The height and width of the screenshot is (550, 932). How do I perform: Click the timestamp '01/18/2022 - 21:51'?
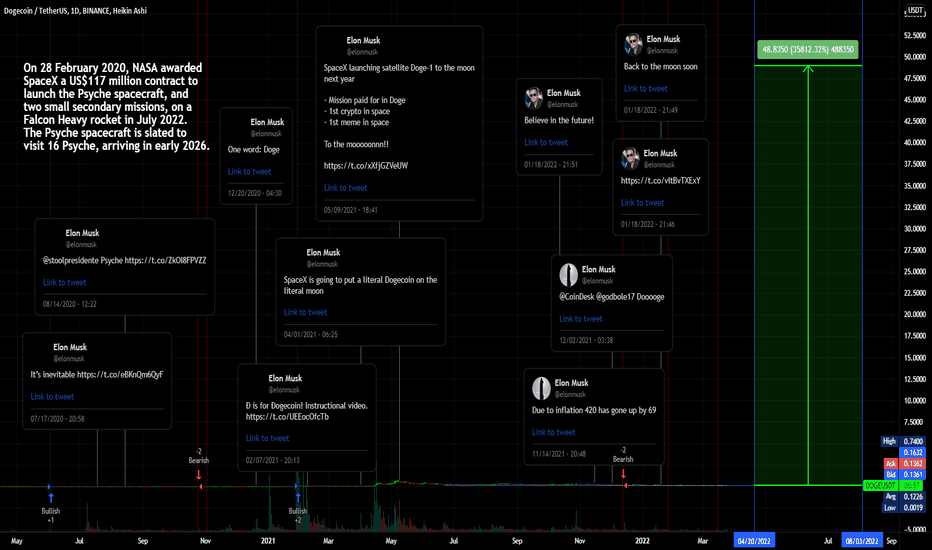pyautogui.click(x=551, y=165)
